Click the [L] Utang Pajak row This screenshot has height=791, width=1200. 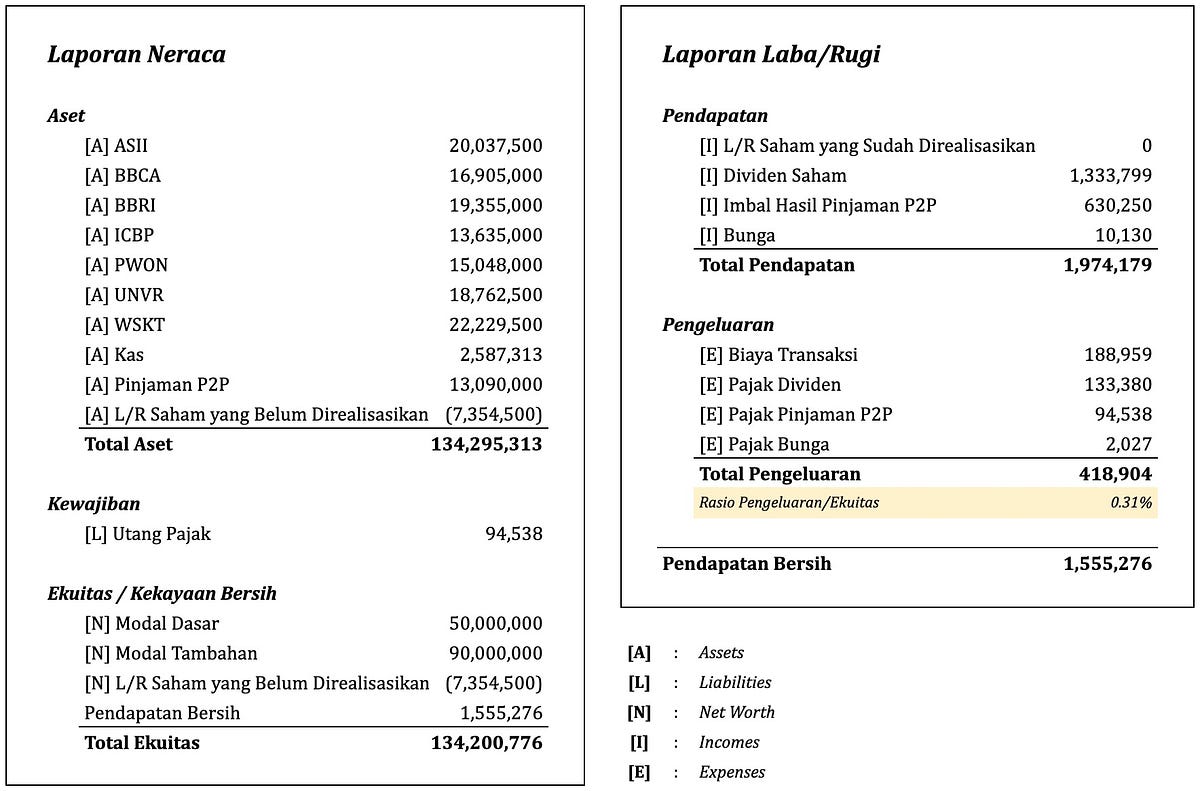pos(314,534)
